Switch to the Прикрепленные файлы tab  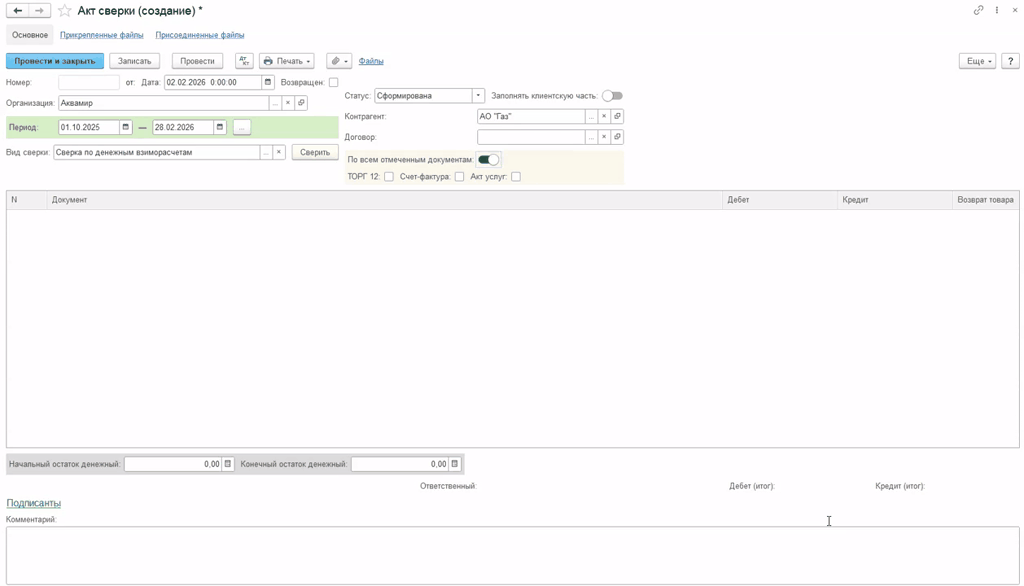point(101,35)
